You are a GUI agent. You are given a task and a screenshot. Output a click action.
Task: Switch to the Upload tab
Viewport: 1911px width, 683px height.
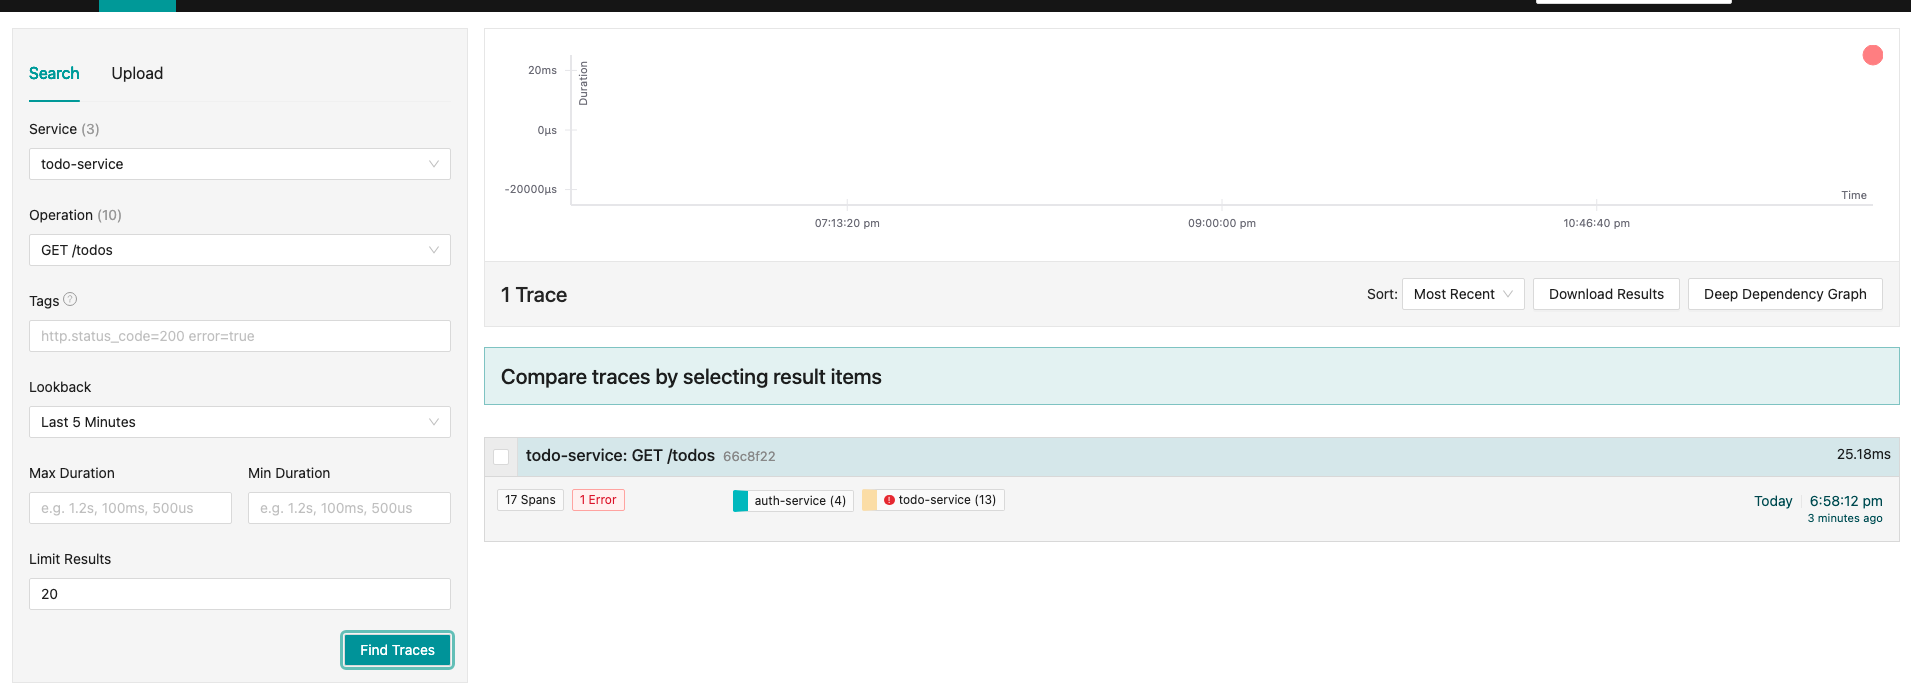pyautogui.click(x=137, y=73)
